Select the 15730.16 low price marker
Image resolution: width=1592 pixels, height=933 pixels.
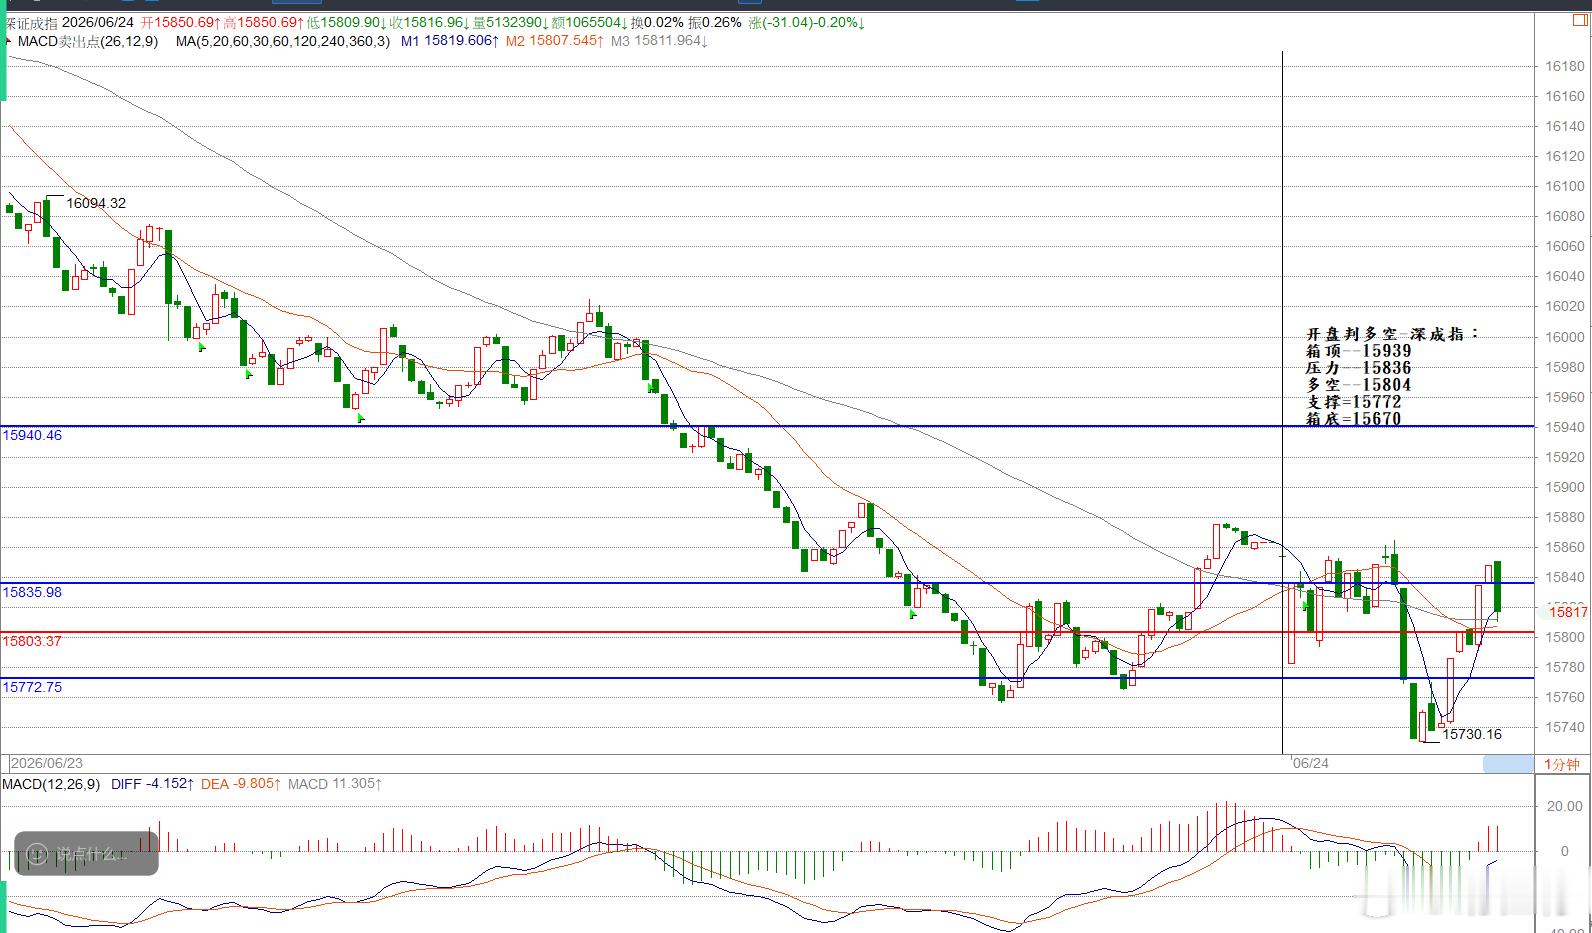1472,734
